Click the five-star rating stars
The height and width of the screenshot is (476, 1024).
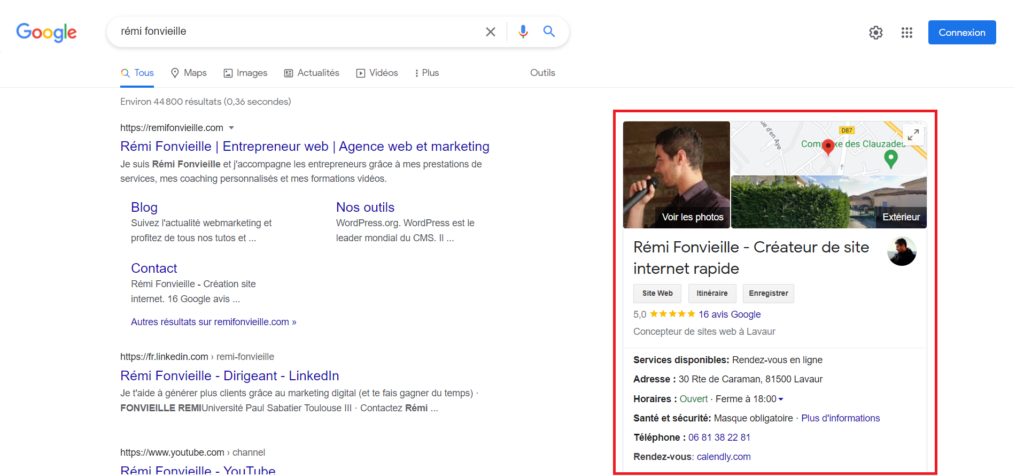[x=673, y=314]
